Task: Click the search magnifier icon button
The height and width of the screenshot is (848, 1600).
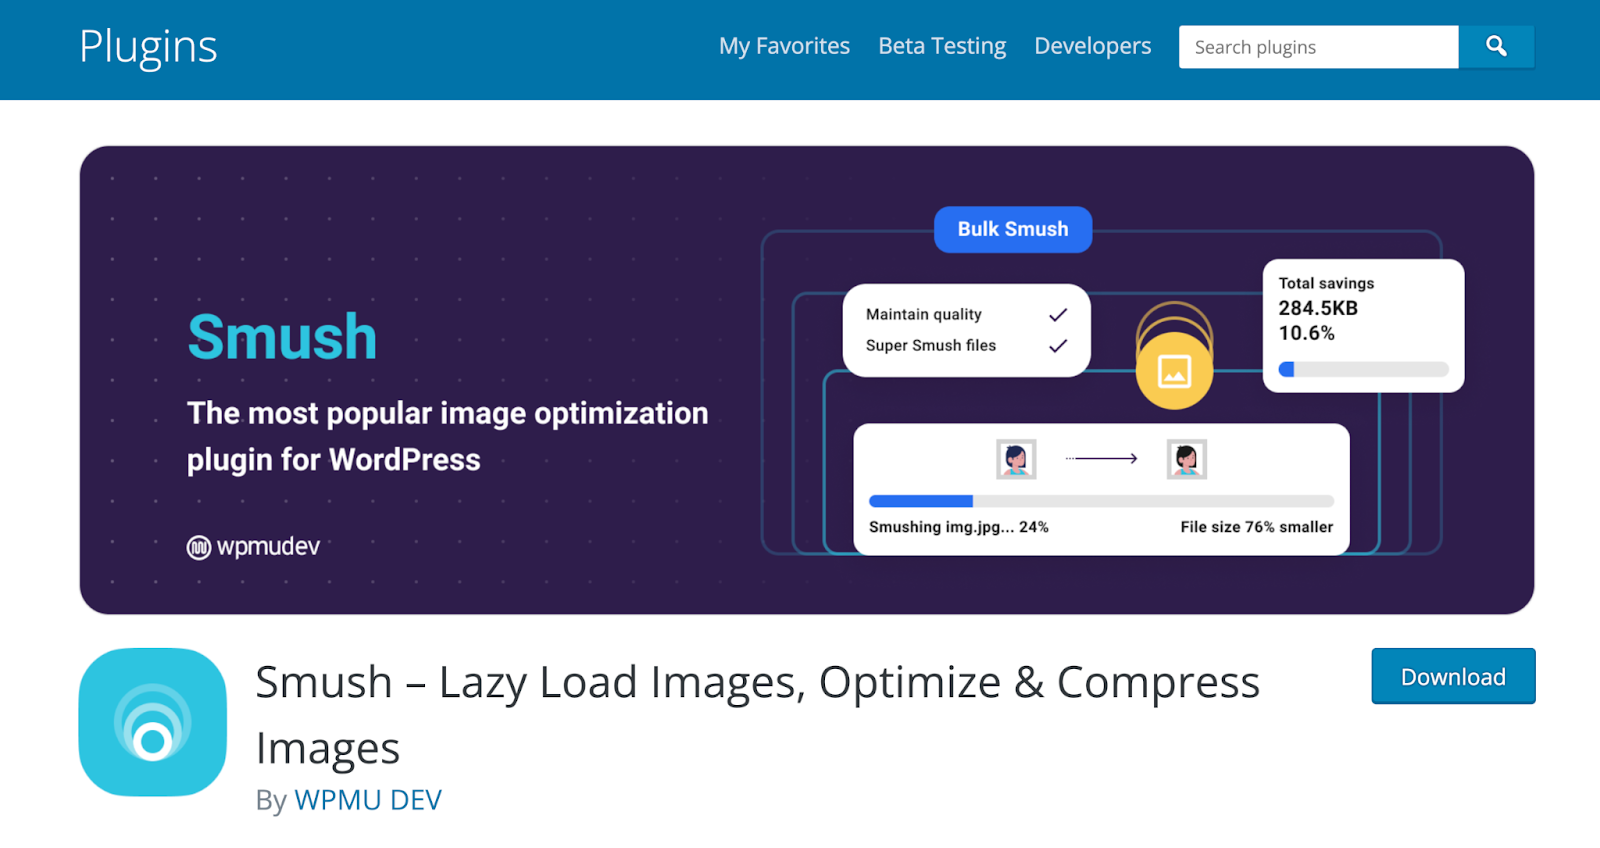Action: (x=1496, y=47)
